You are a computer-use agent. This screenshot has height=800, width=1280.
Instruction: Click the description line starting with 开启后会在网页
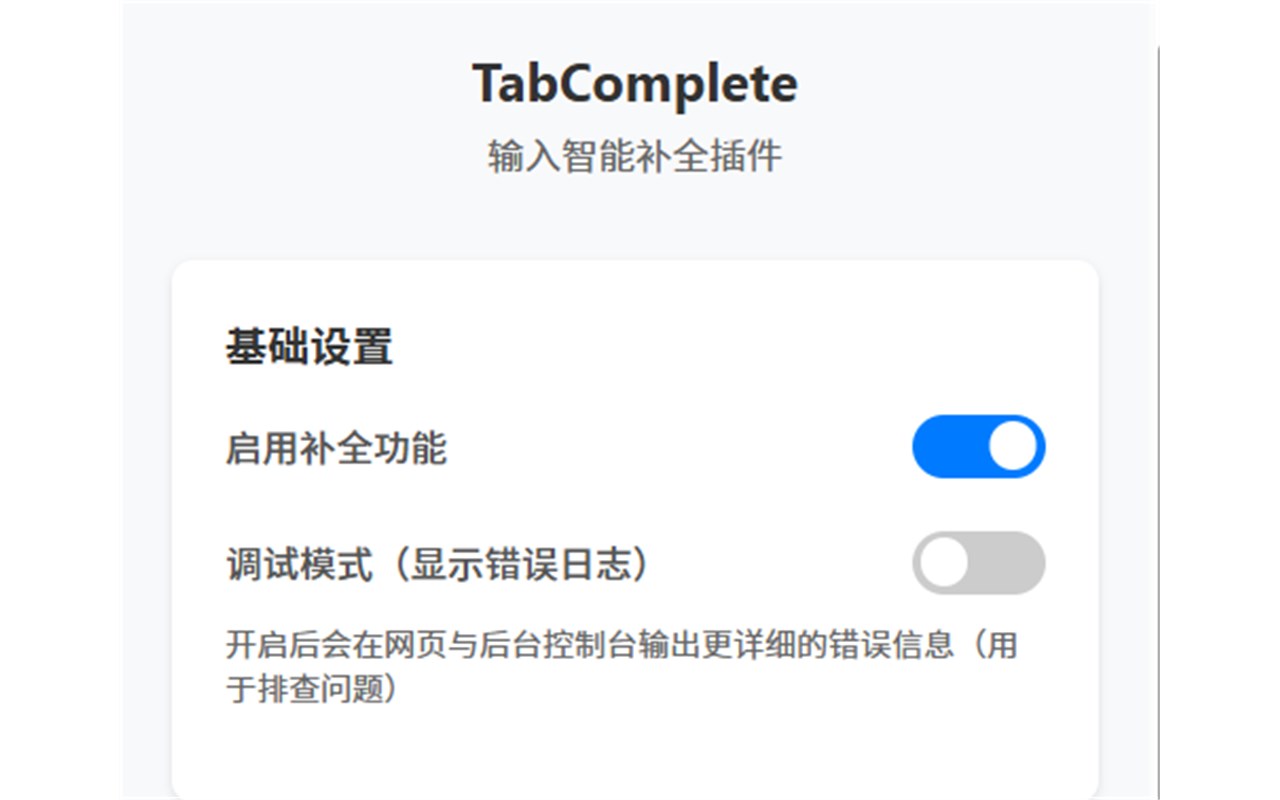click(x=621, y=645)
